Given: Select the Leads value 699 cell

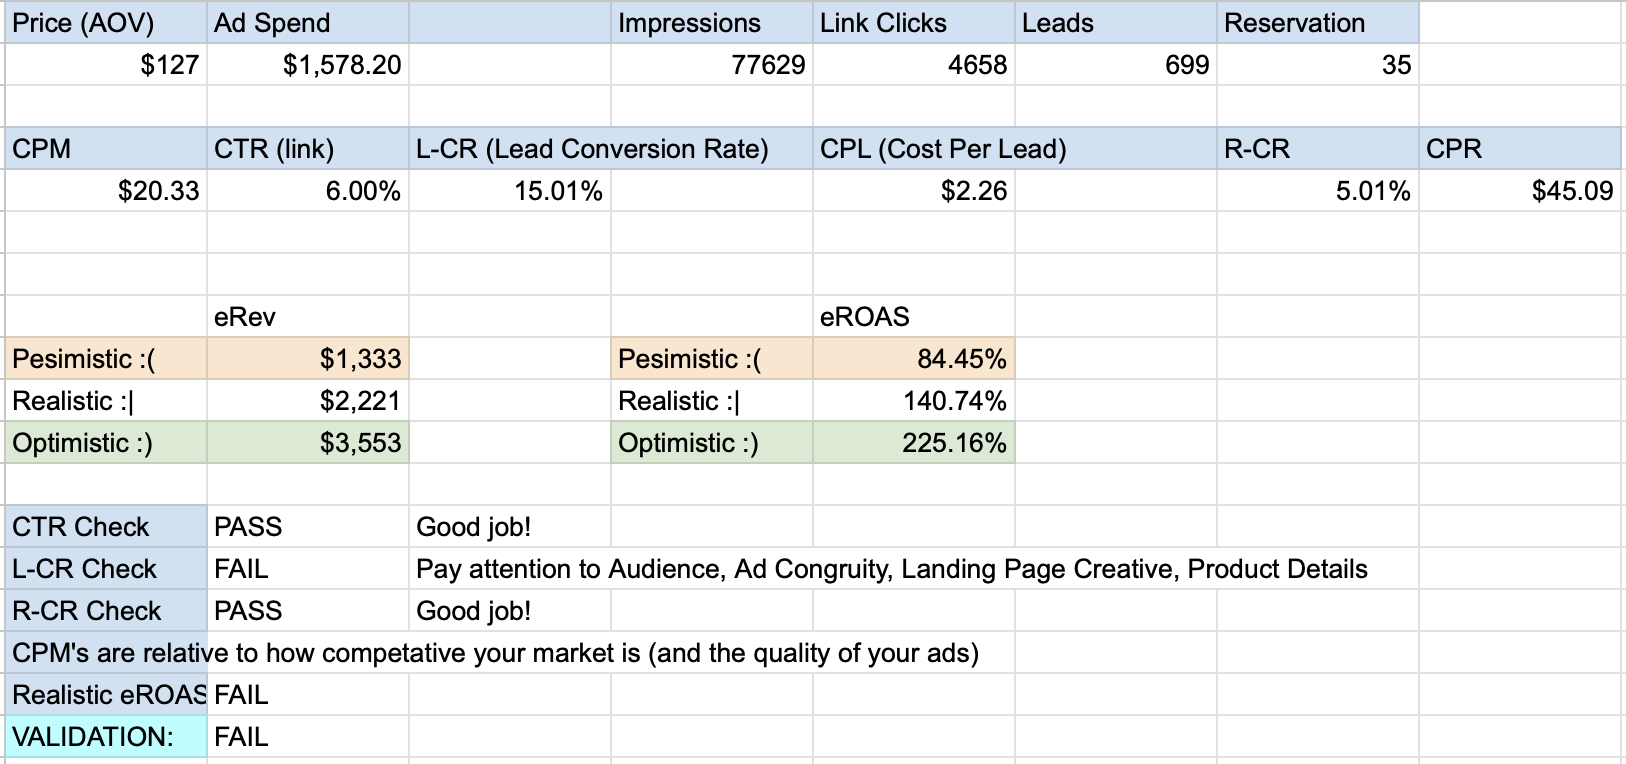Looking at the screenshot, I should click(x=1116, y=65).
